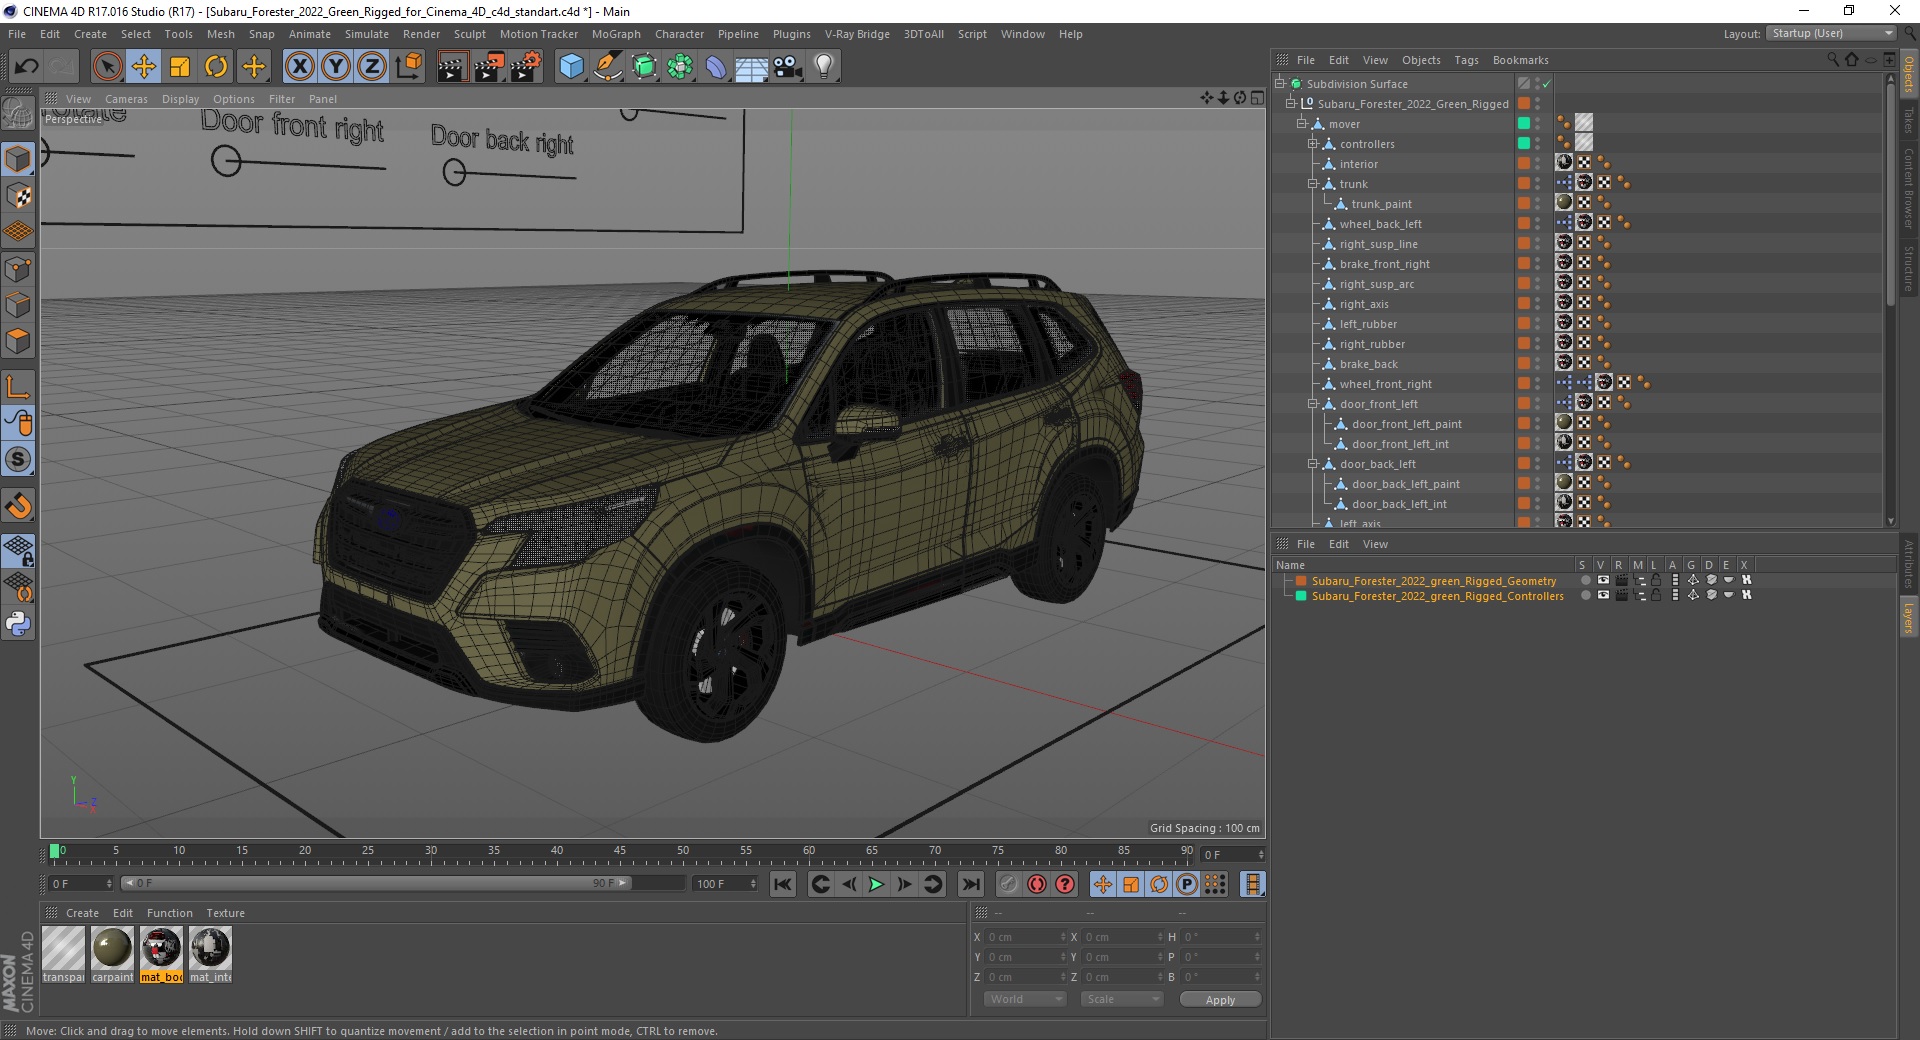Open Render Settings icon

[x=525, y=67]
